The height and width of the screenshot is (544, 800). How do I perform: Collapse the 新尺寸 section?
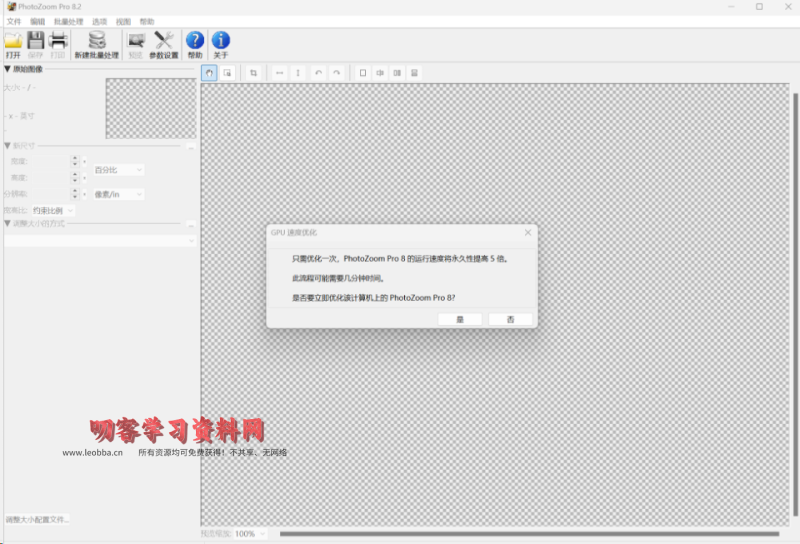[7, 145]
